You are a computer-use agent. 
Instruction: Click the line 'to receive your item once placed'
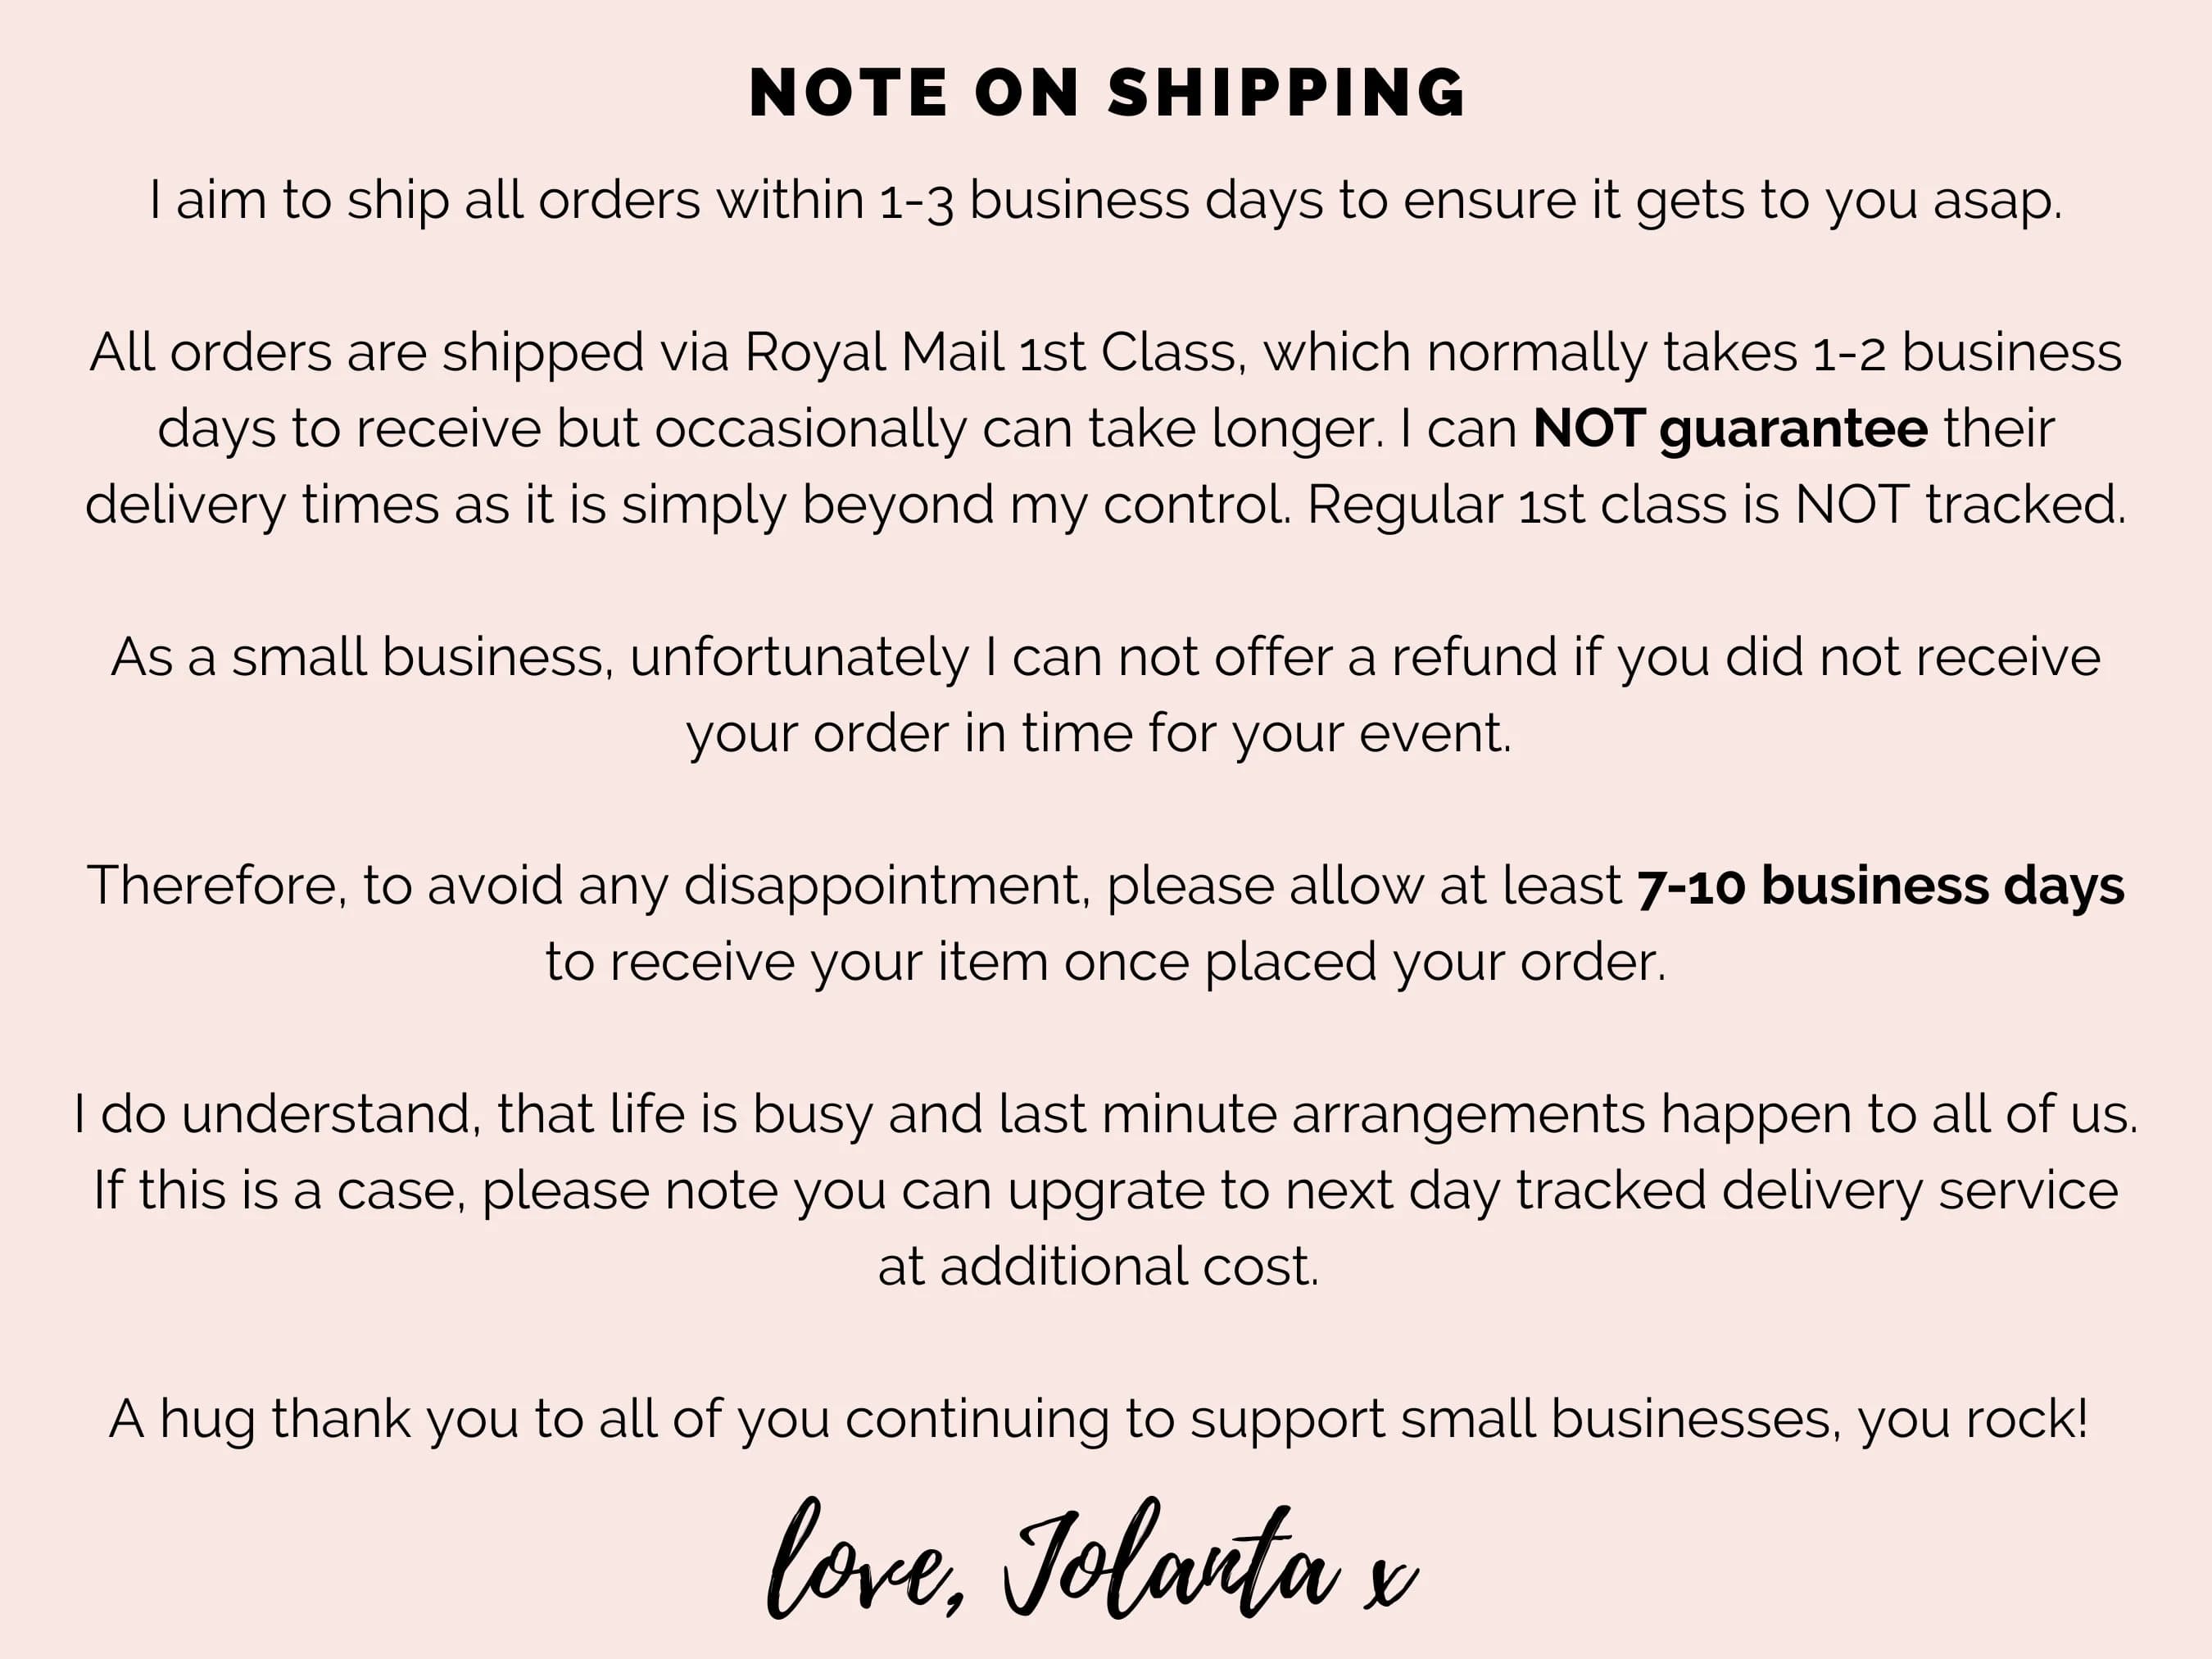click(962, 961)
